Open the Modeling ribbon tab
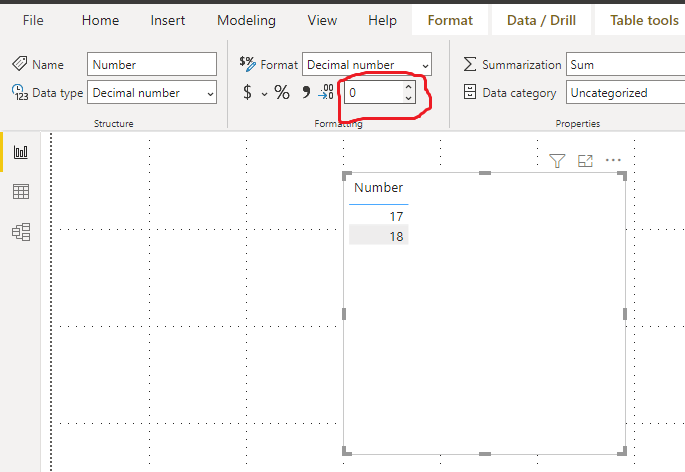Image resolution: width=685 pixels, height=472 pixels. point(246,20)
